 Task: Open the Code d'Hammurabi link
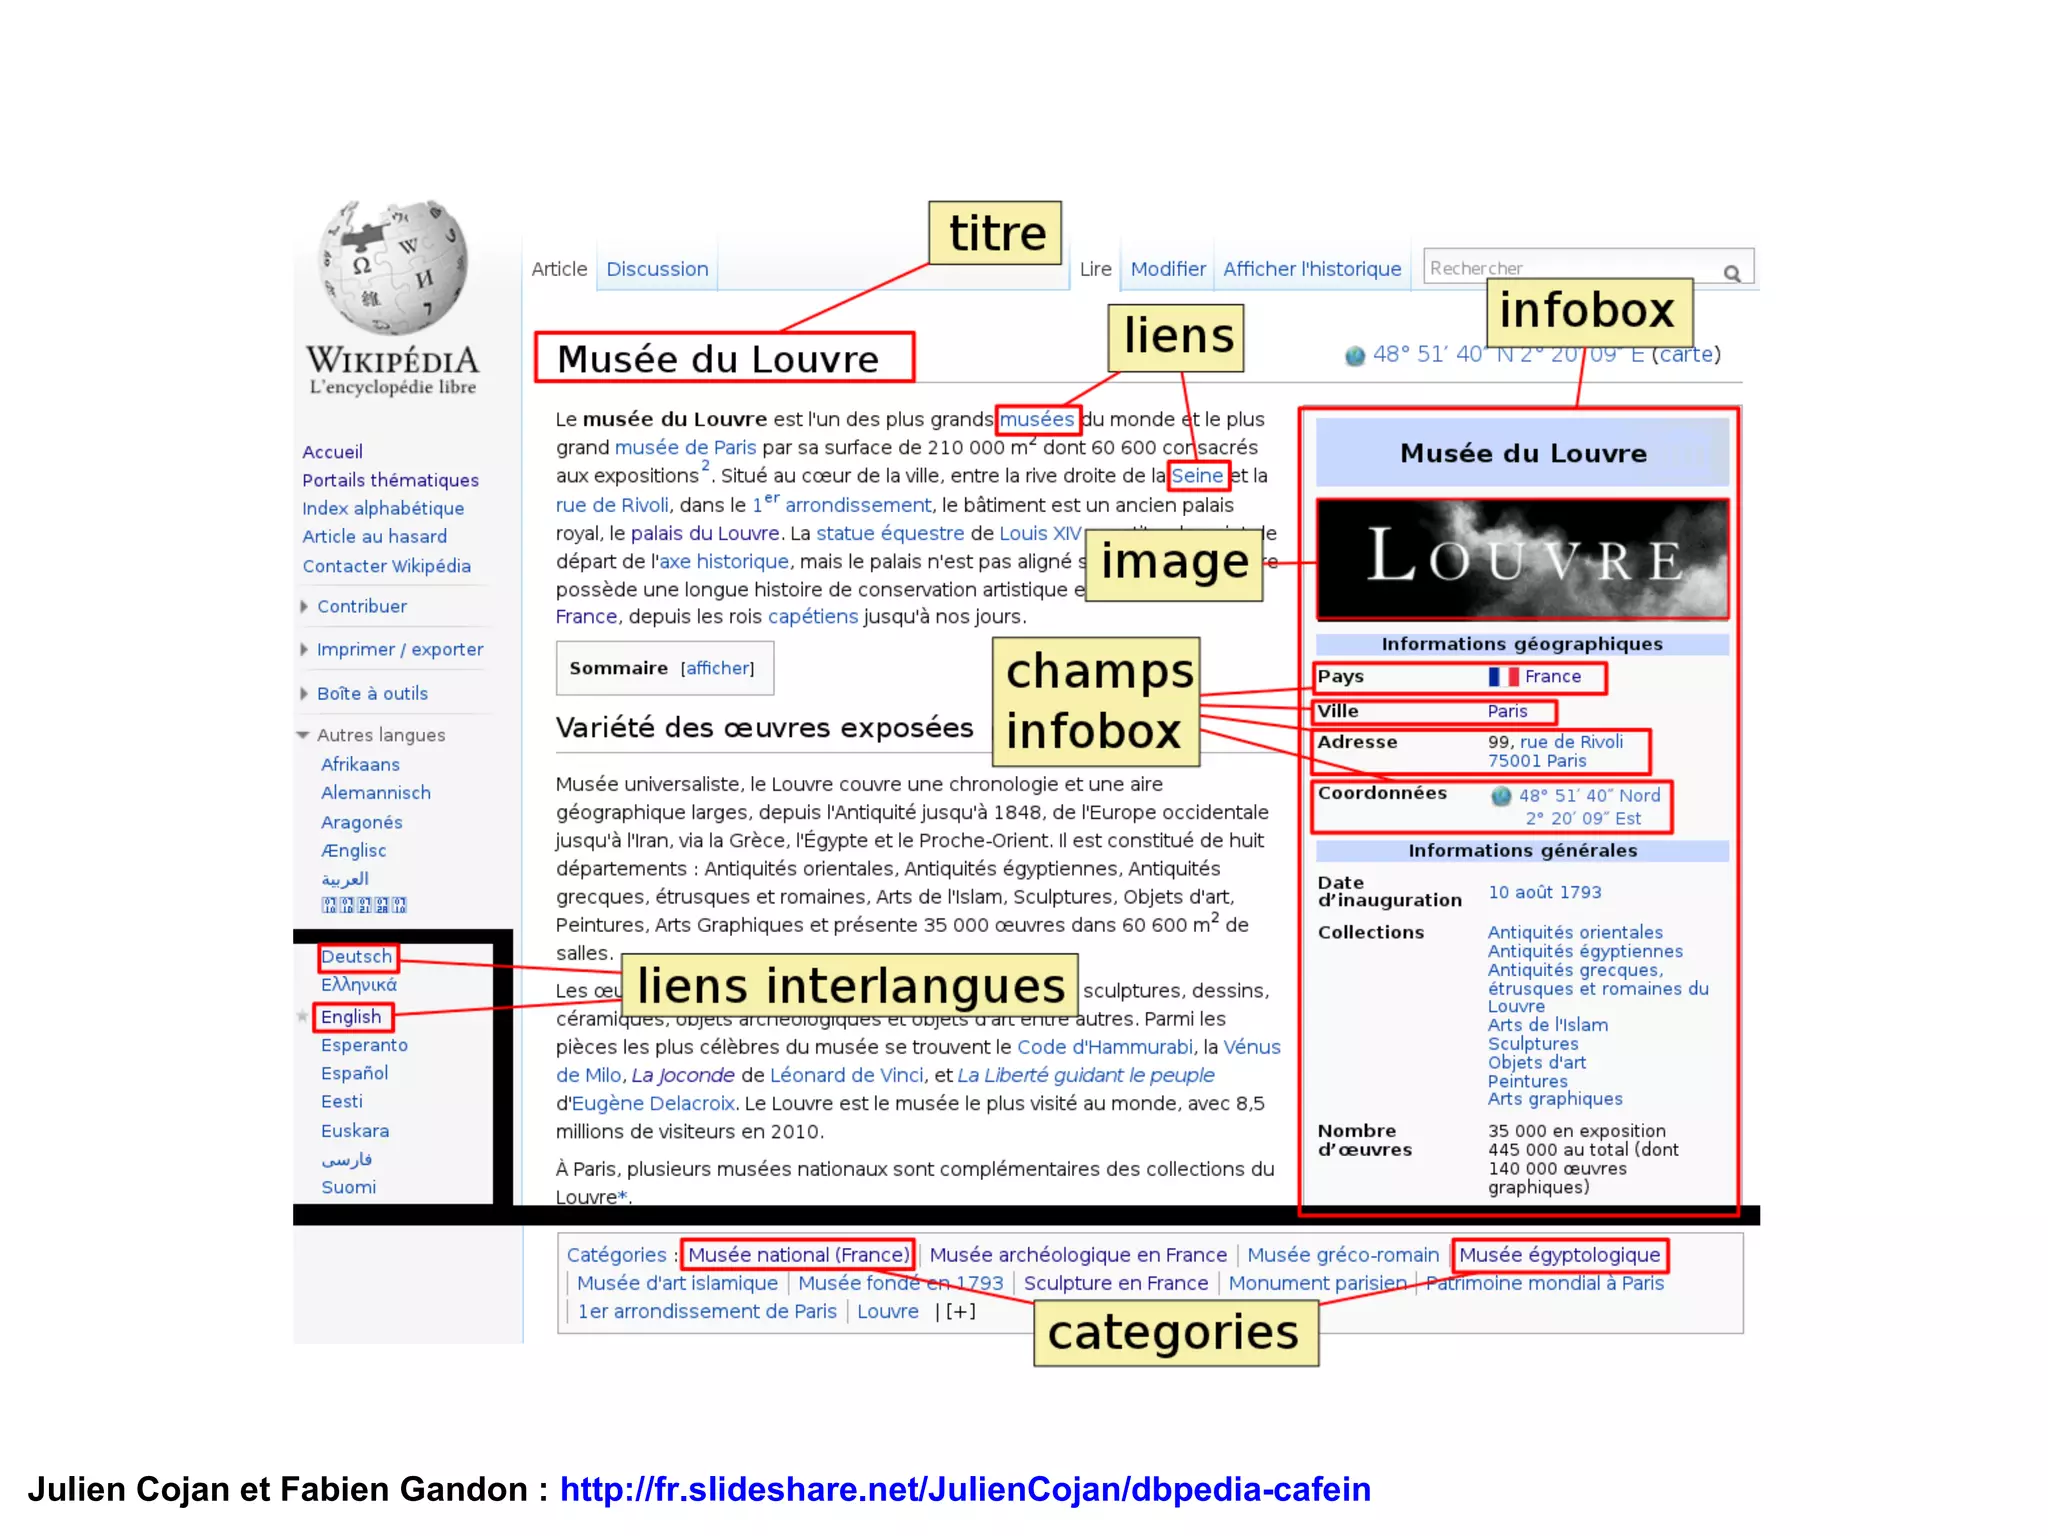[x=1104, y=1047]
